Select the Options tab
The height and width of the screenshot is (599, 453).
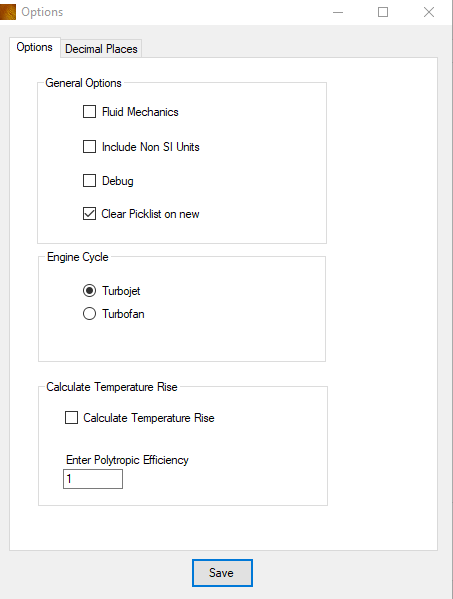34,47
